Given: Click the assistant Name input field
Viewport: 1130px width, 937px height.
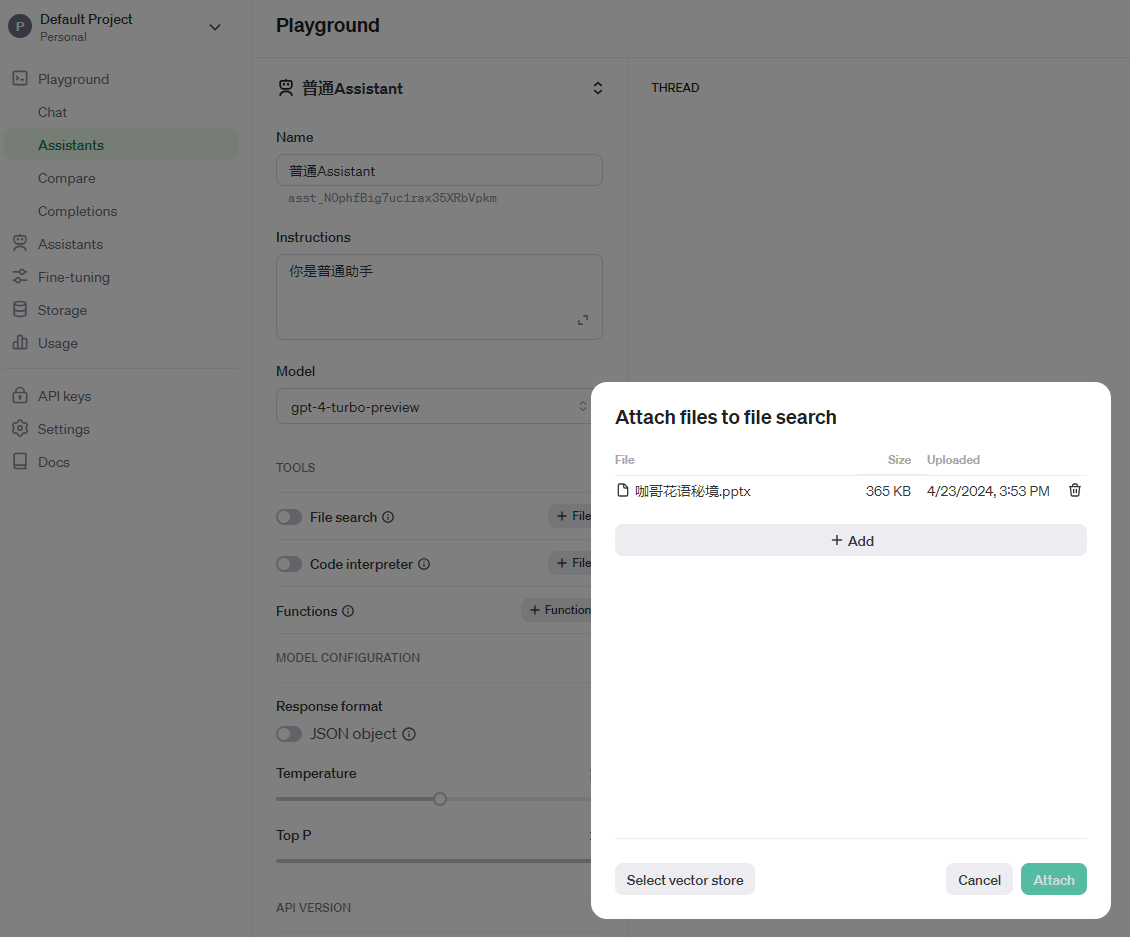Looking at the screenshot, I should tap(439, 171).
